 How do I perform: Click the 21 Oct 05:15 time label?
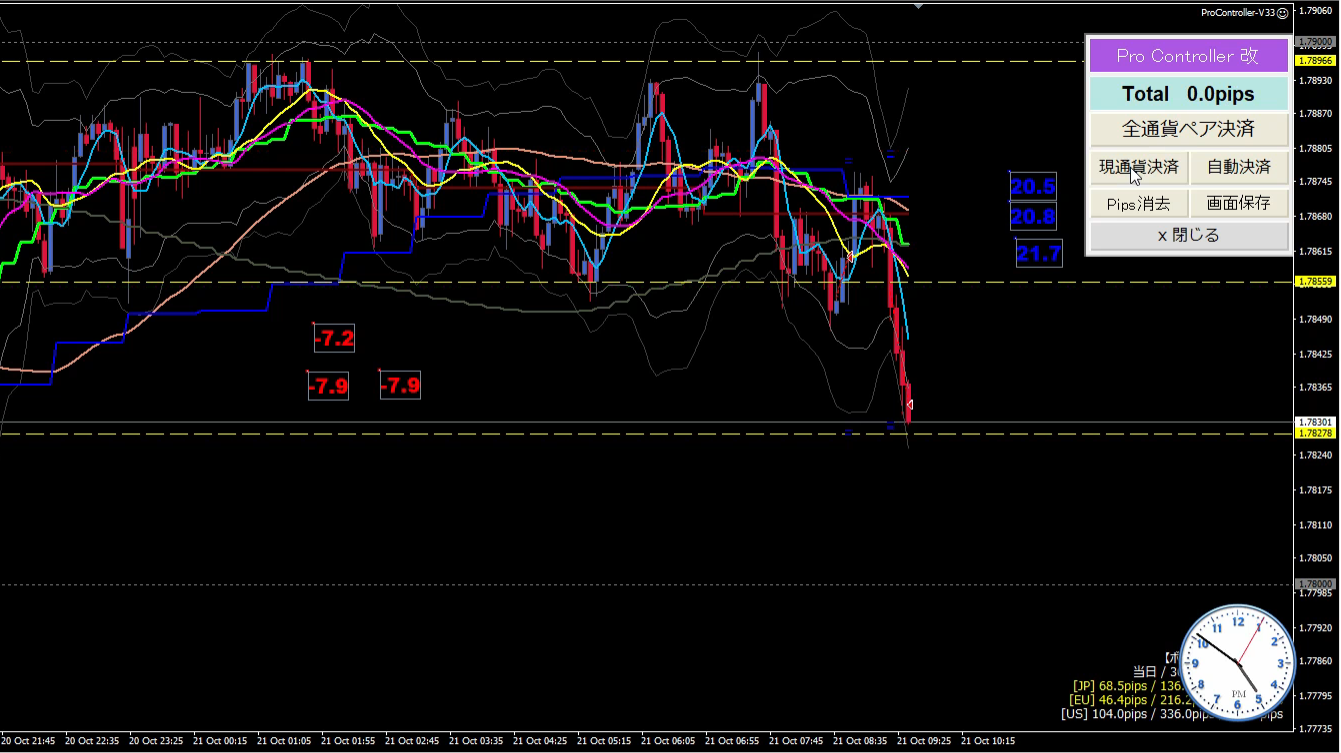pyautogui.click(x=602, y=741)
